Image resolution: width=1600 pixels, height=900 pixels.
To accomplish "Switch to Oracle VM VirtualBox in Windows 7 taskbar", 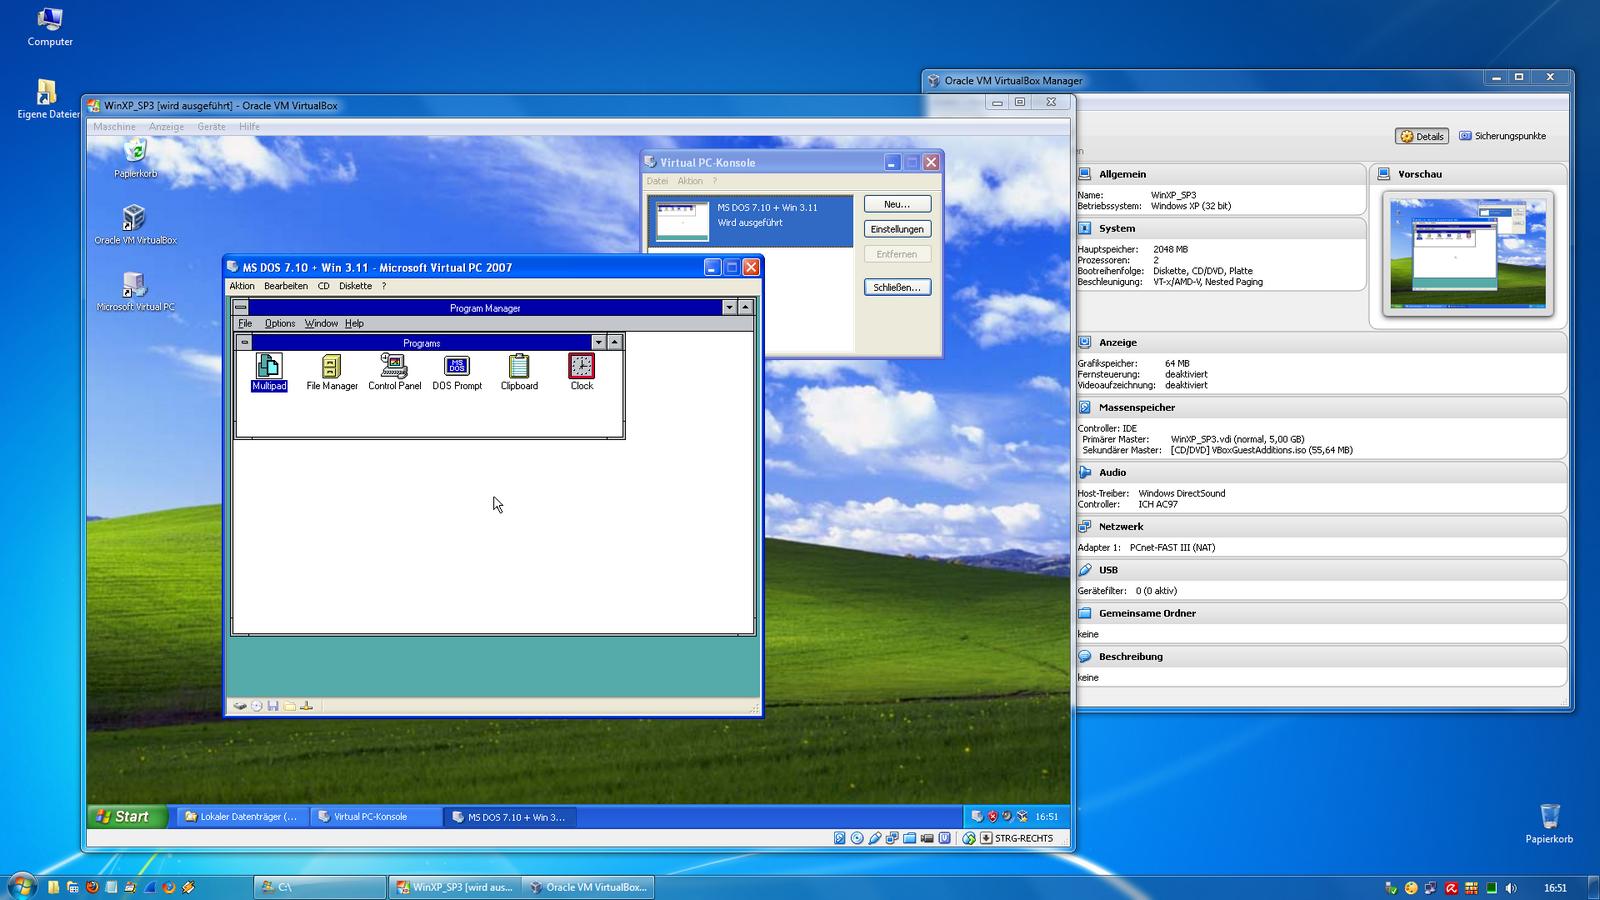I will pyautogui.click(x=588, y=887).
